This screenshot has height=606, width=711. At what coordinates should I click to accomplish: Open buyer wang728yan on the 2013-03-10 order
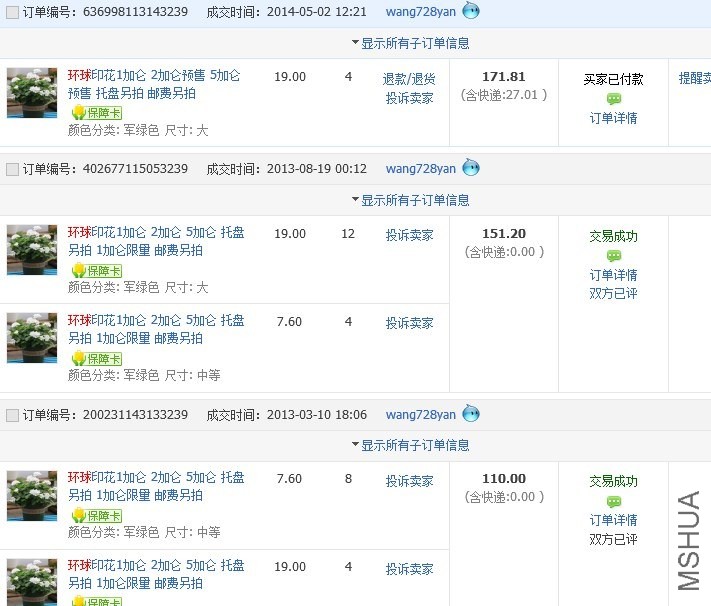coord(420,415)
